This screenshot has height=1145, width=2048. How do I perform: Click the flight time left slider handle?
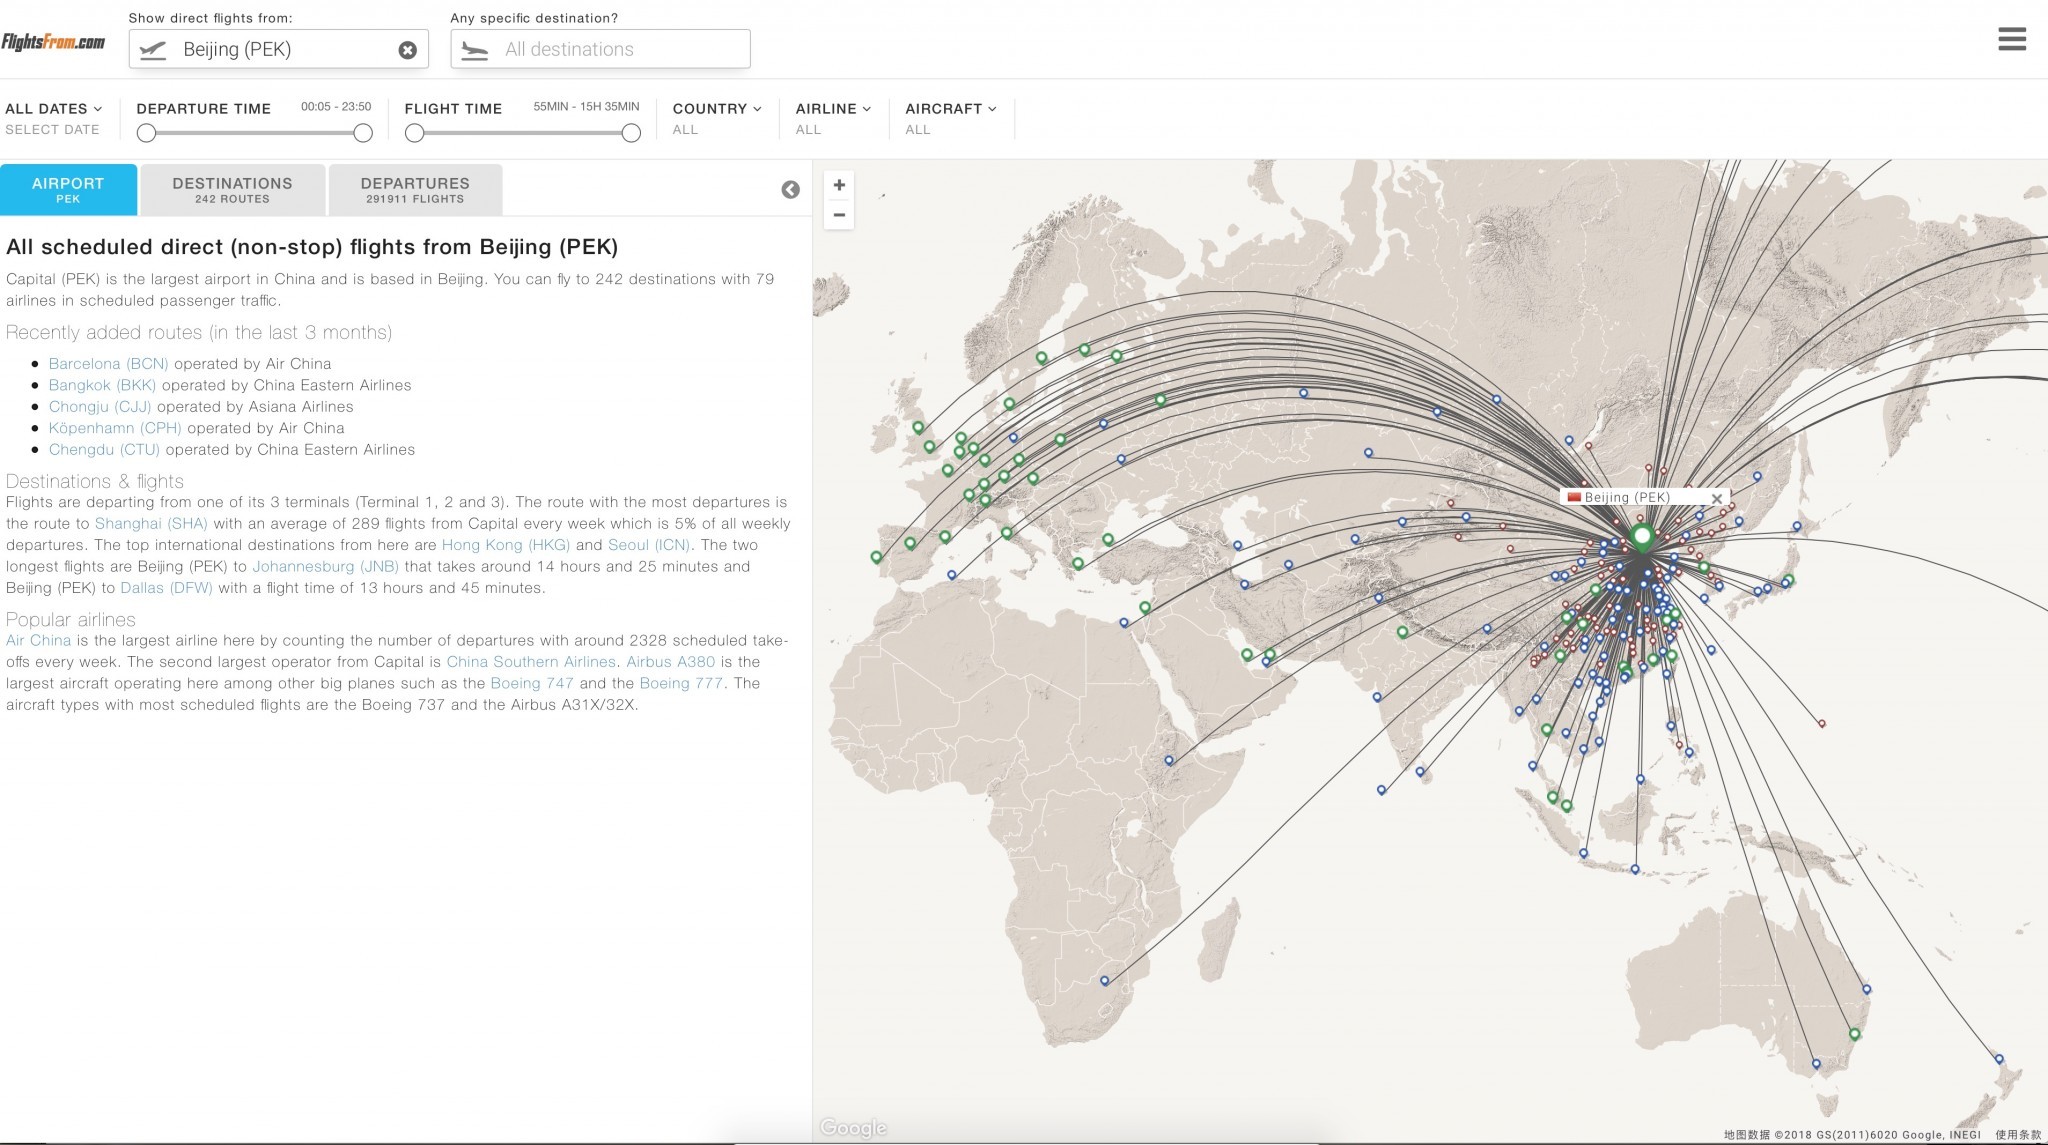[x=414, y=133]
